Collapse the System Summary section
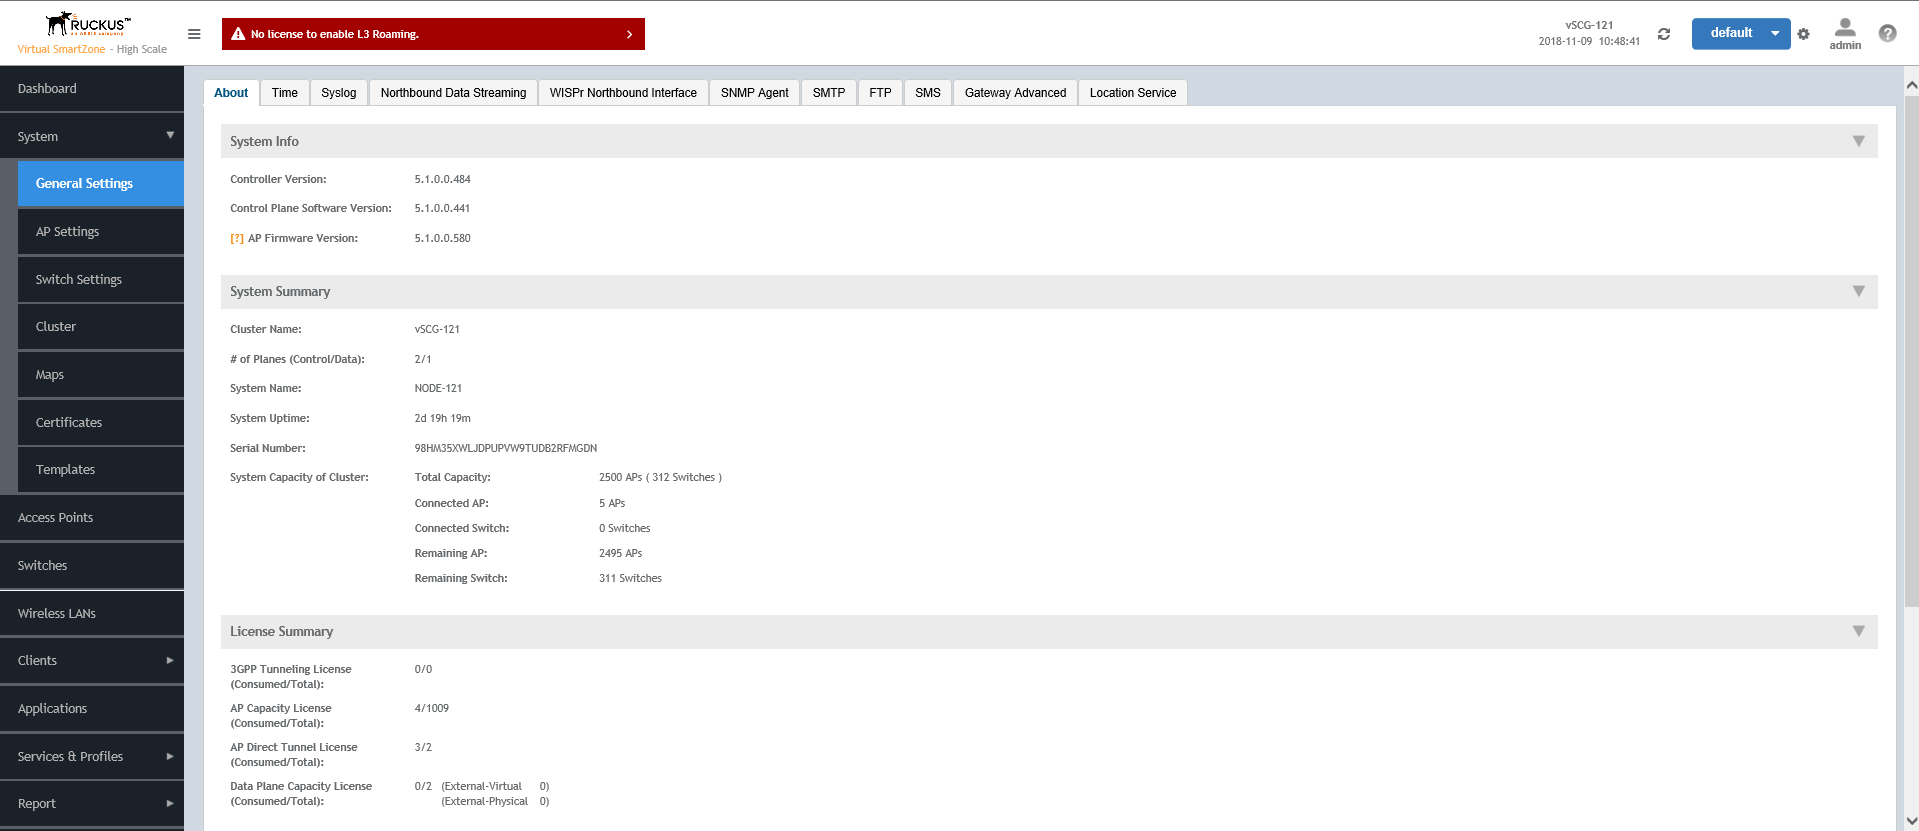Screen dimensions: 1919x831 [x=1858, y=291]
